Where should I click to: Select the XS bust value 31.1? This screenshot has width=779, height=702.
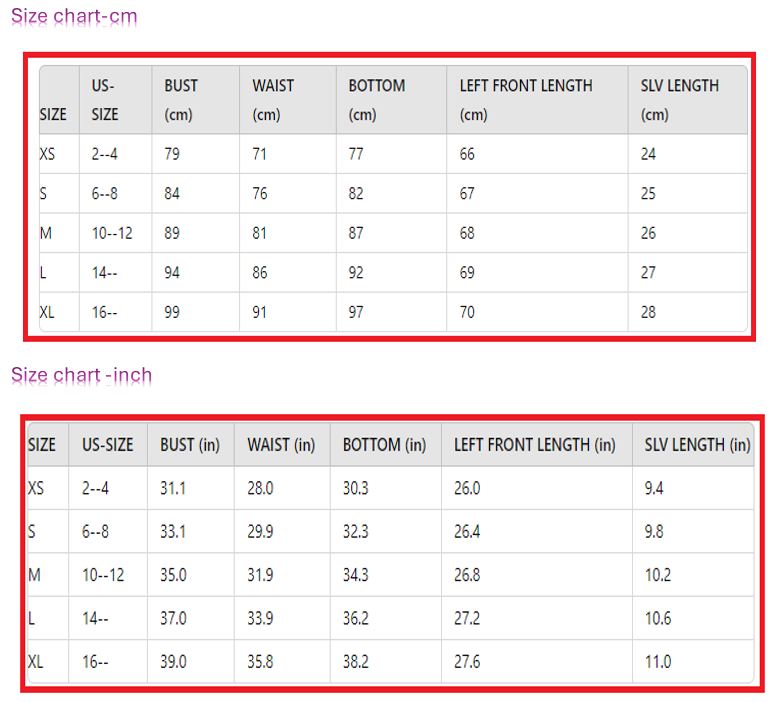[173, 488]
